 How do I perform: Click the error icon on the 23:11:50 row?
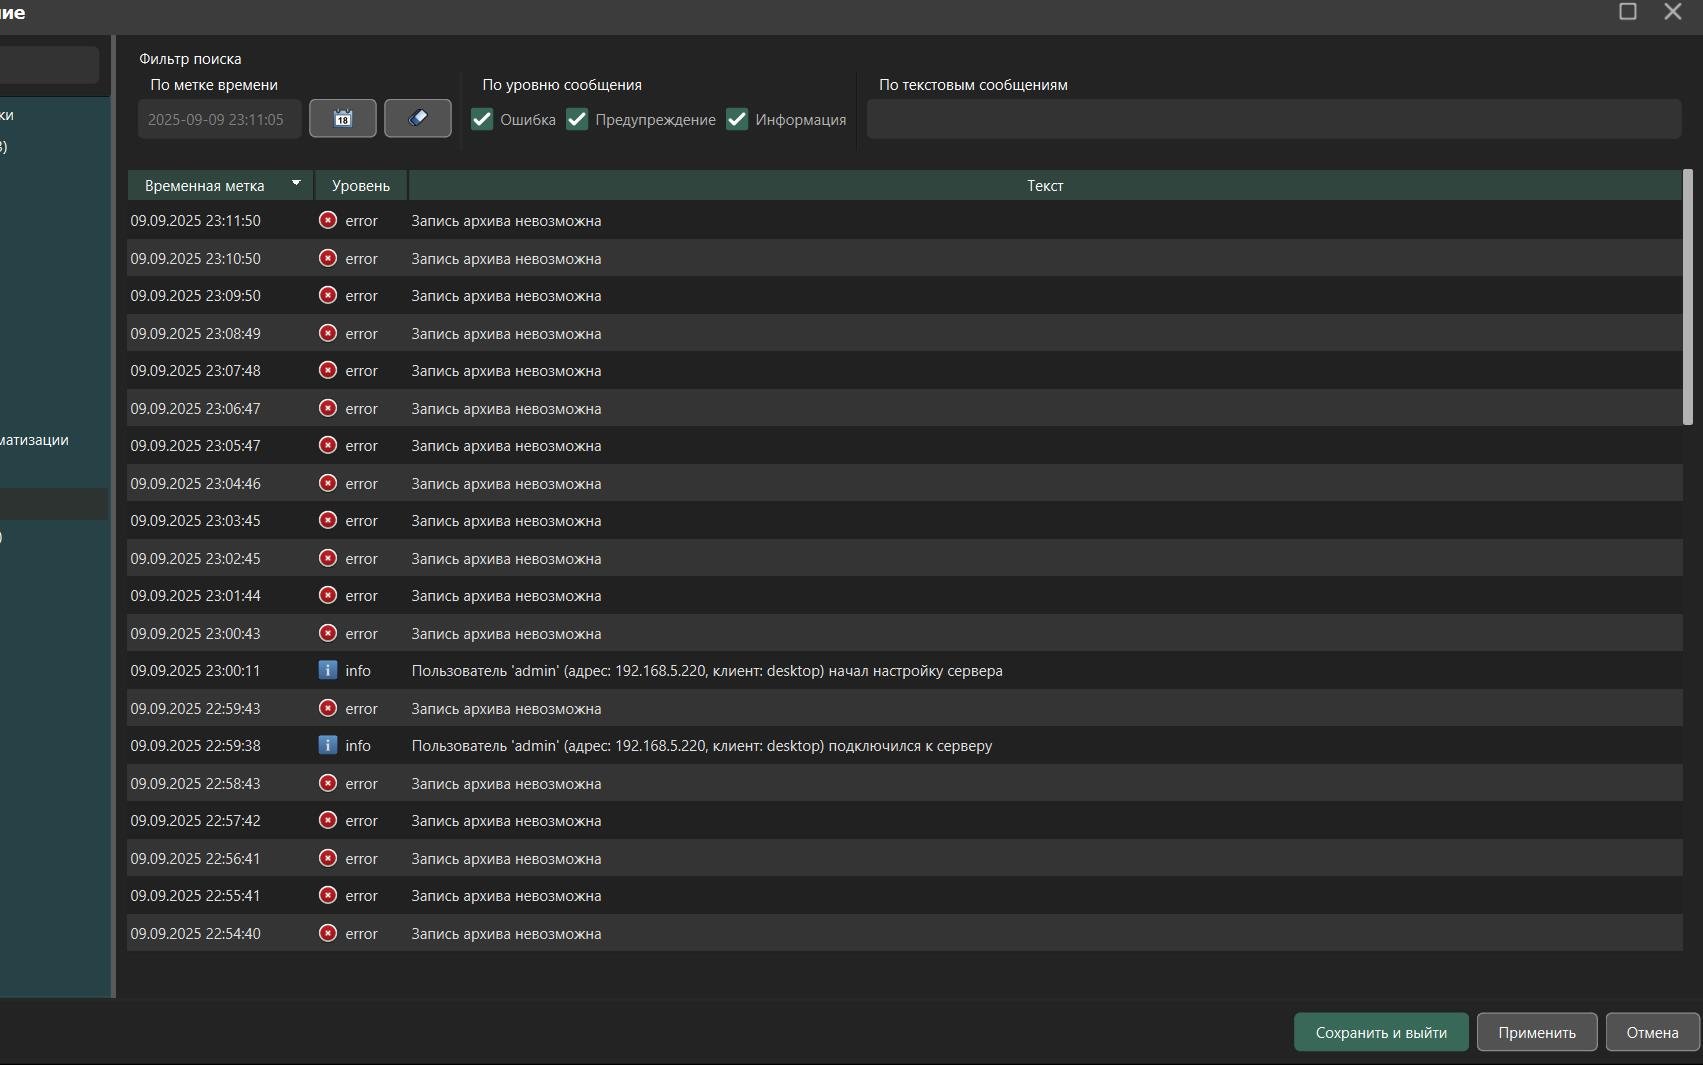tap(328, 220)
